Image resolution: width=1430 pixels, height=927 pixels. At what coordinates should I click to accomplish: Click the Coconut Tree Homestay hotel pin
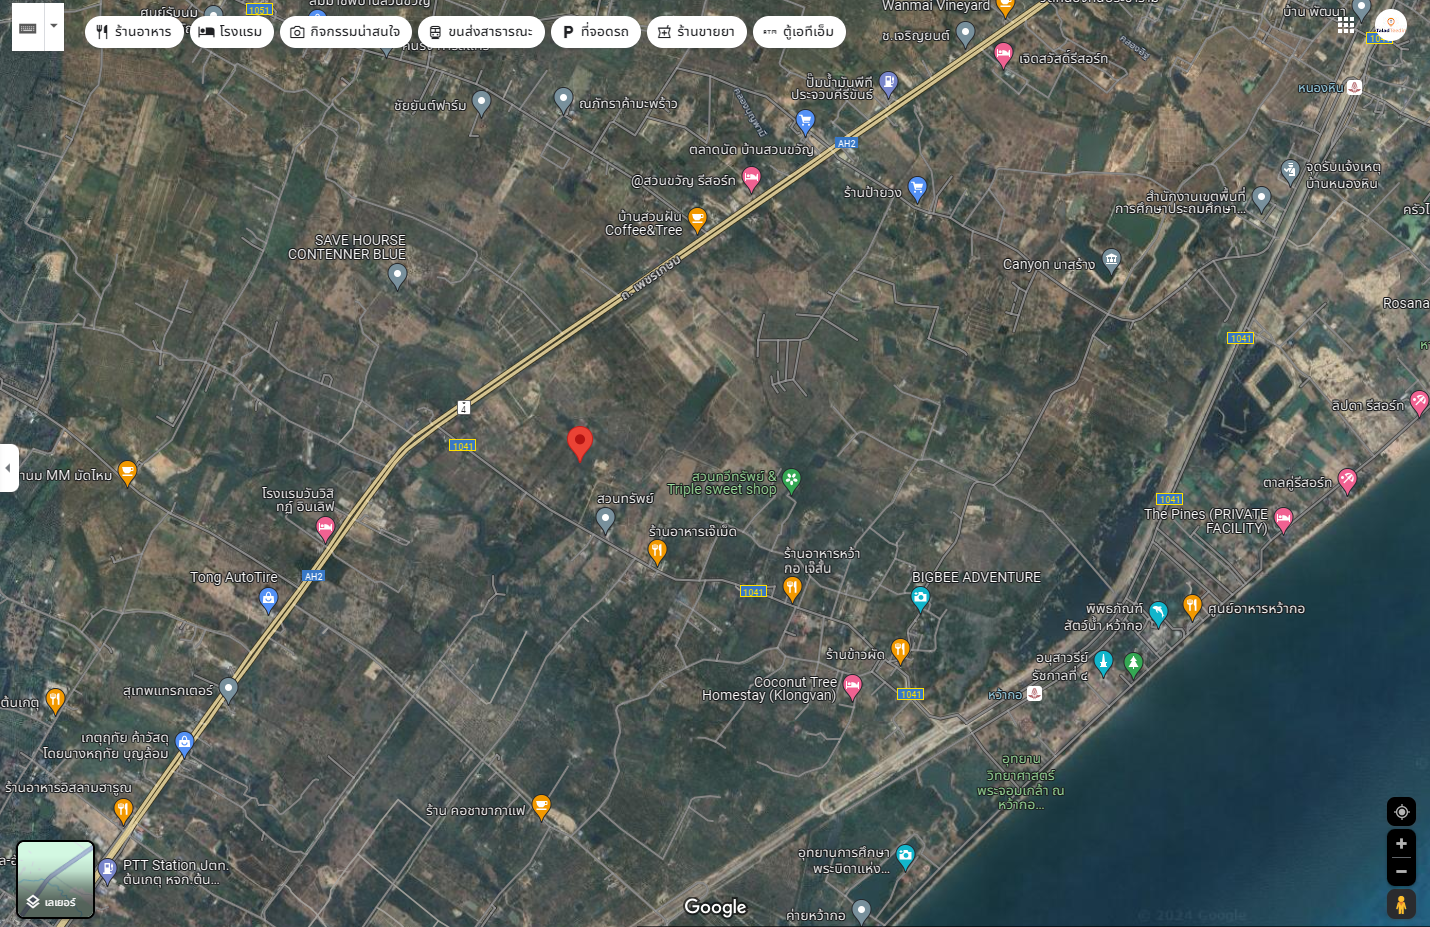(852, 687)
